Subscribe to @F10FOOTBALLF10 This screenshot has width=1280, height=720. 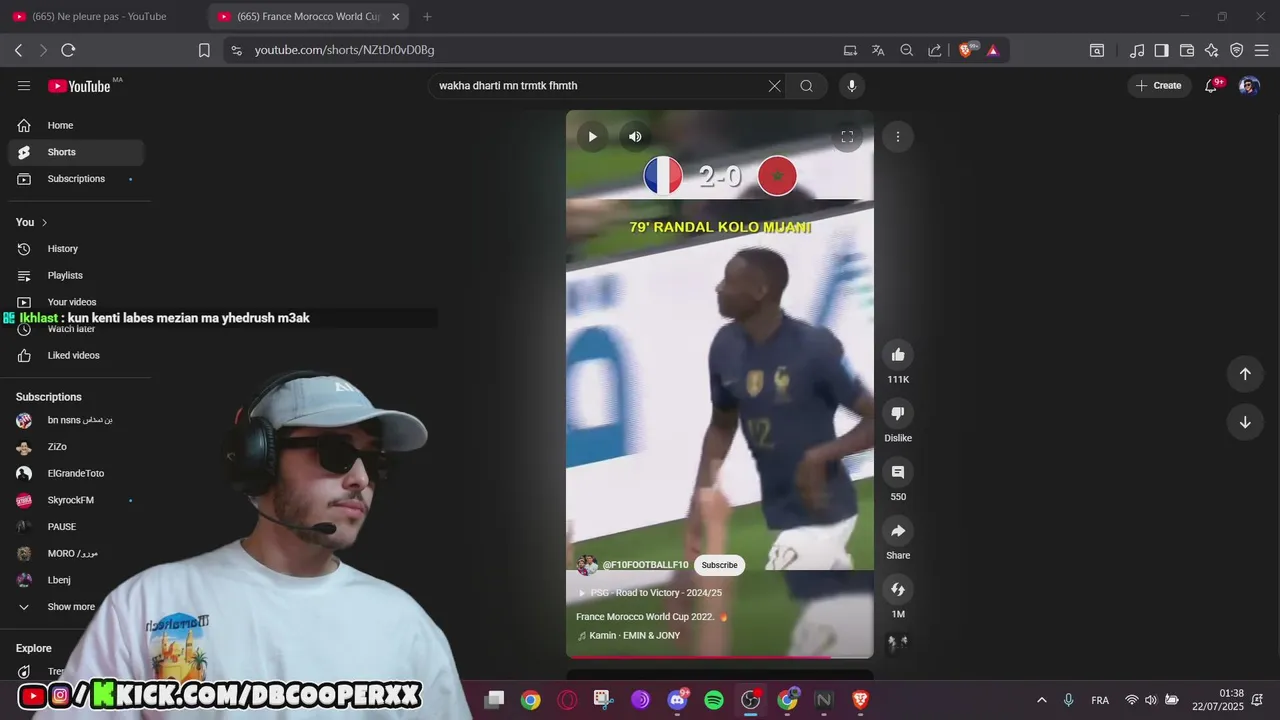pyautogui.click(x=719, y=565)
